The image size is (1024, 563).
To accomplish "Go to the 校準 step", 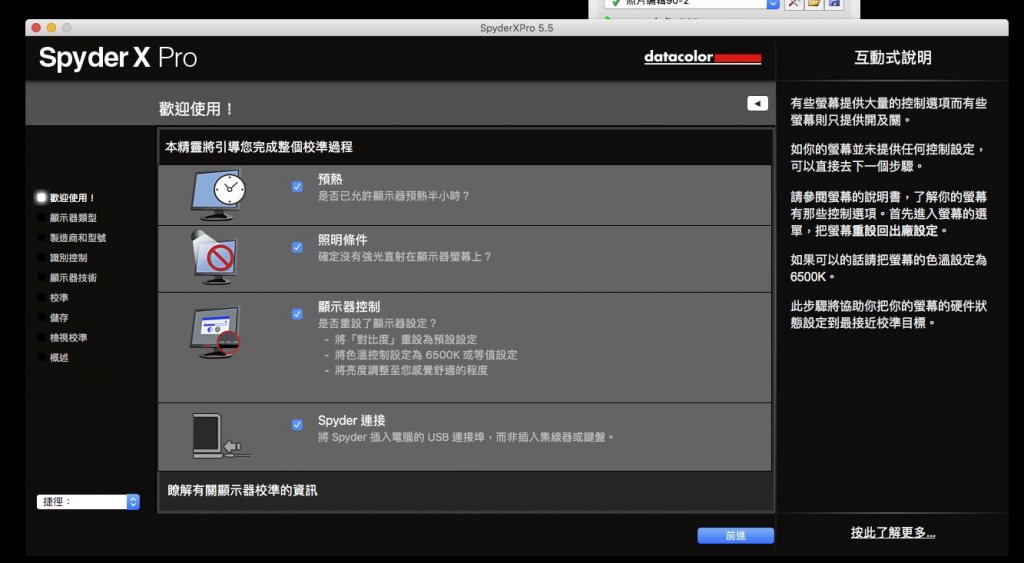I will [x=59, y=297].
